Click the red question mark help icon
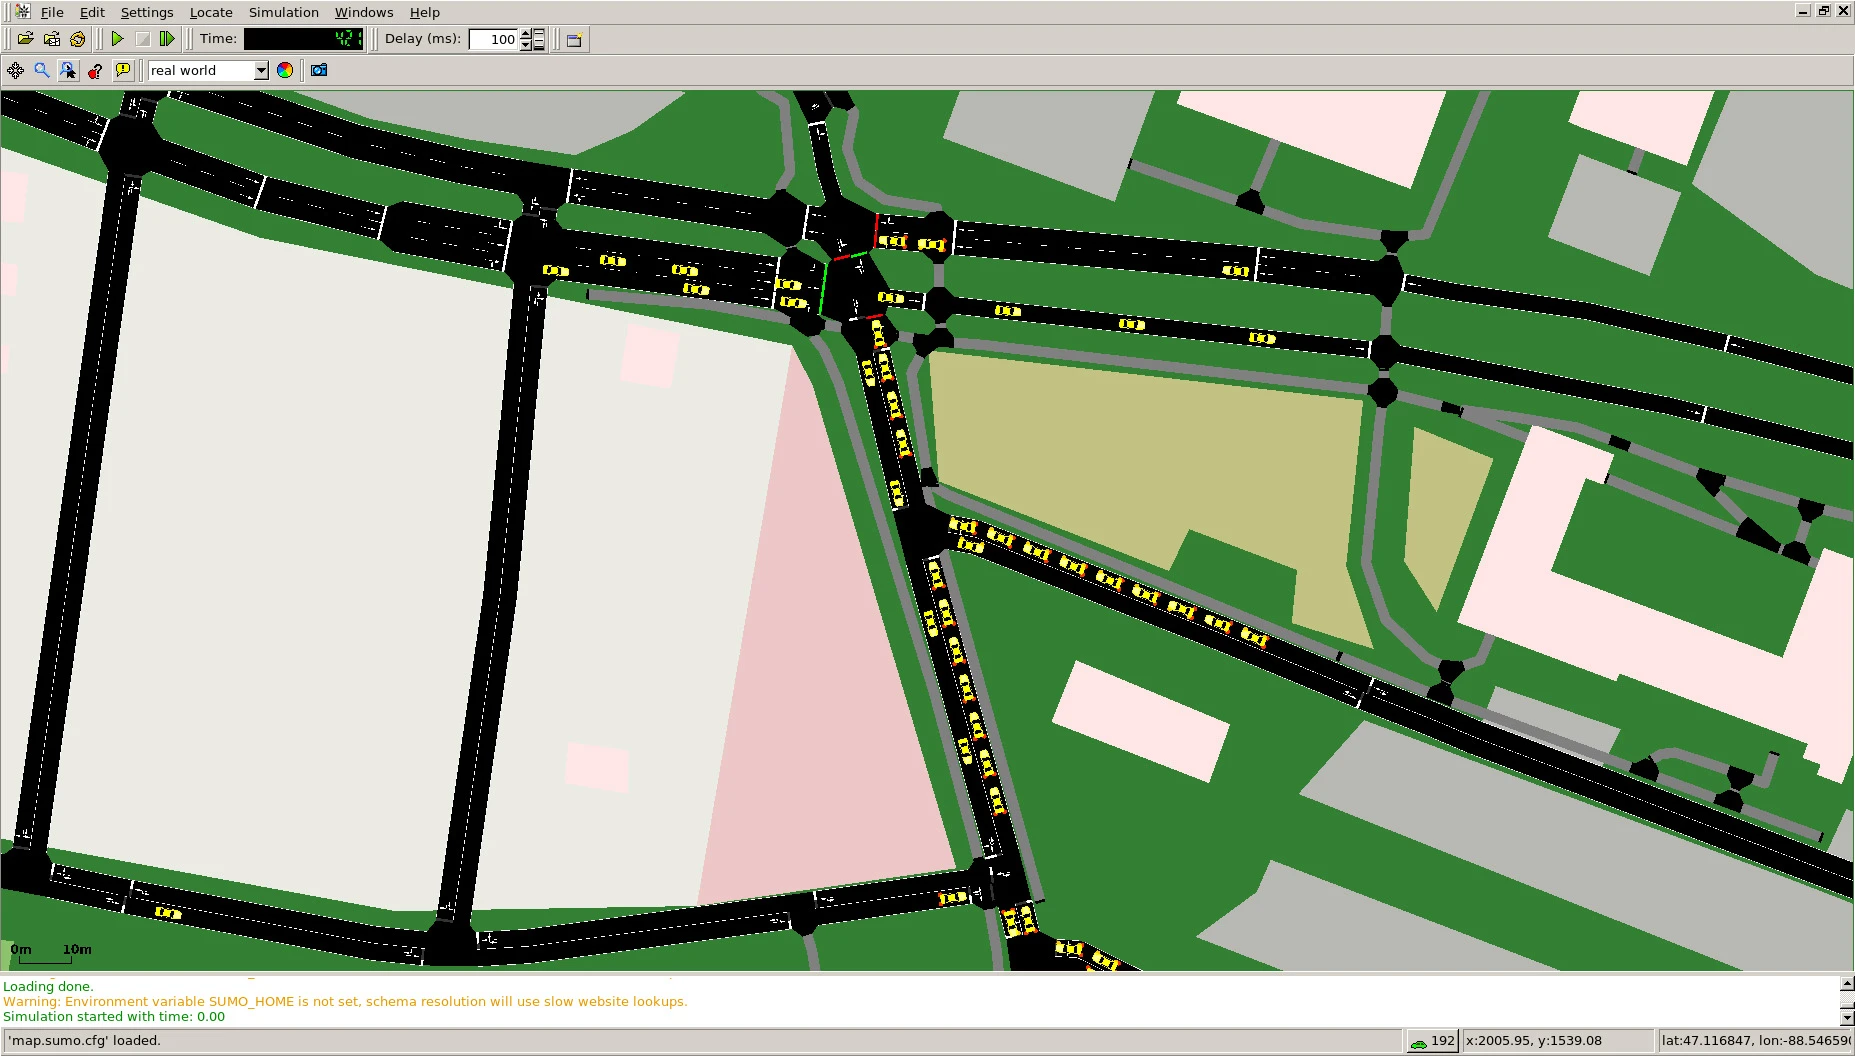This screenshot has height=1056, width=1855. [96, 70]
